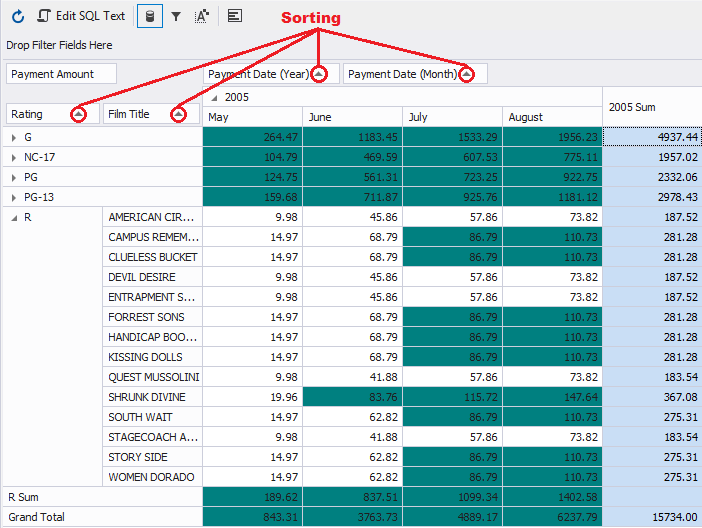Viewport: 702px width, 528px height.
Task: Expand the PG rating row
Action: click(x=14, y=177)
